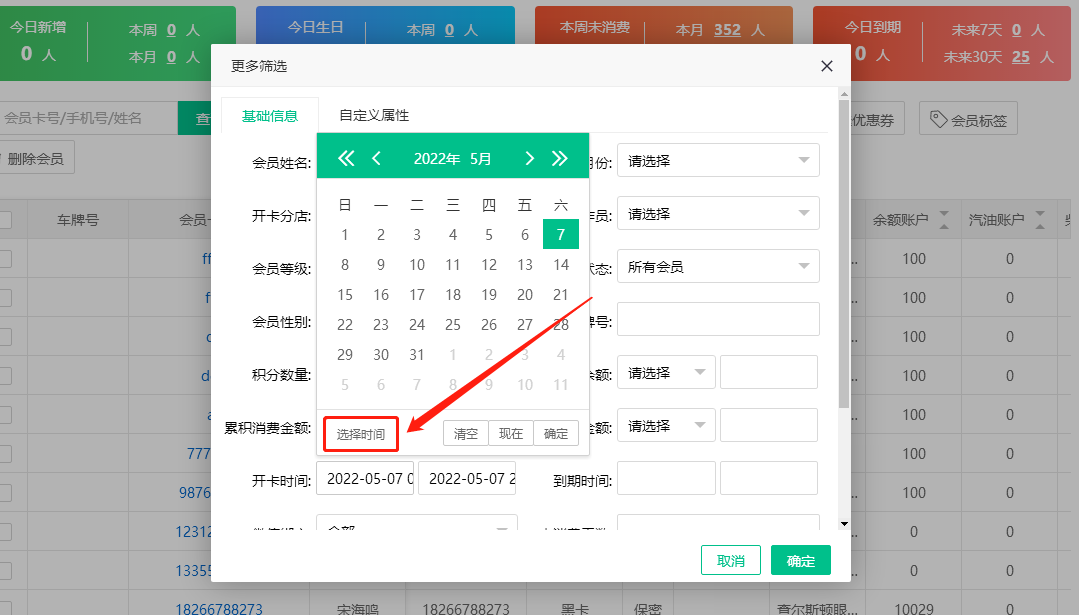
Task: Open the 所有会员 status dropdown
Action: [x=718, y=266]
